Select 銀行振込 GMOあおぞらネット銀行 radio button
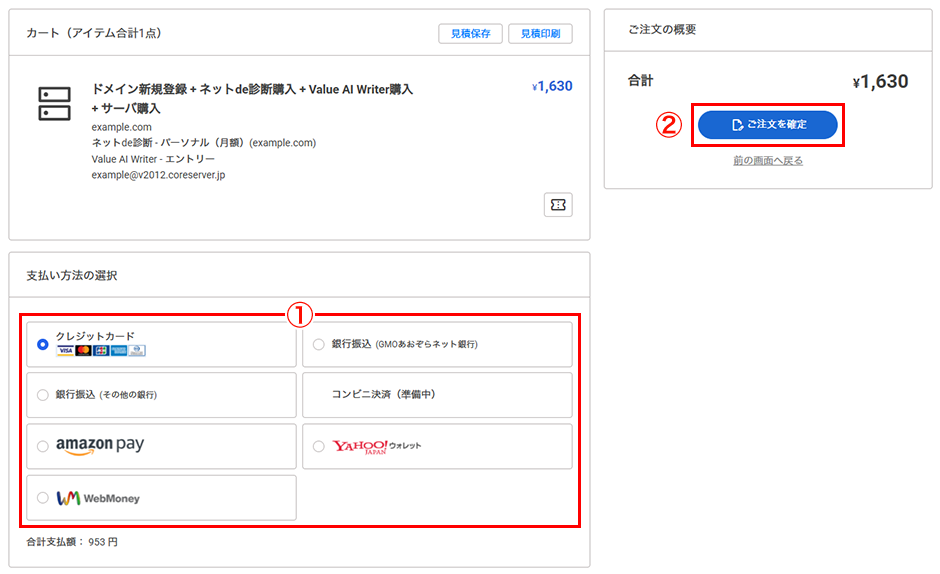 point(319,344)
